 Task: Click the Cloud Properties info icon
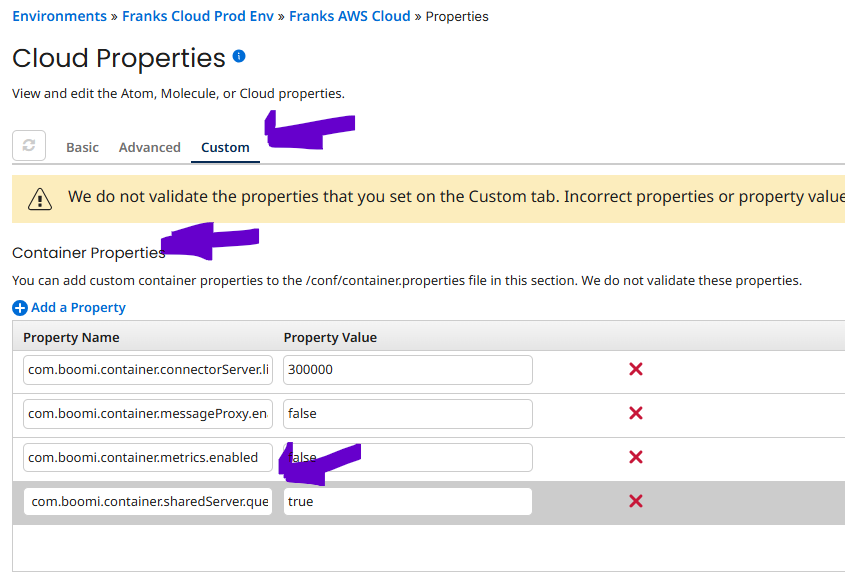(x=239, y=56)
